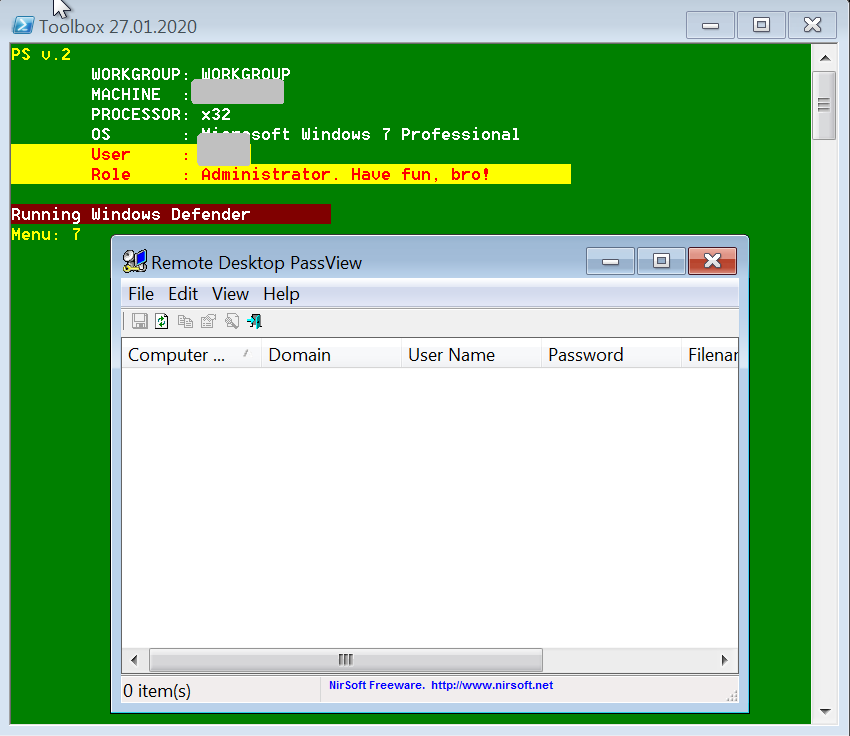850x736 pixels.
Task: Sort by Computer column header
Action: tap(191, 354)
